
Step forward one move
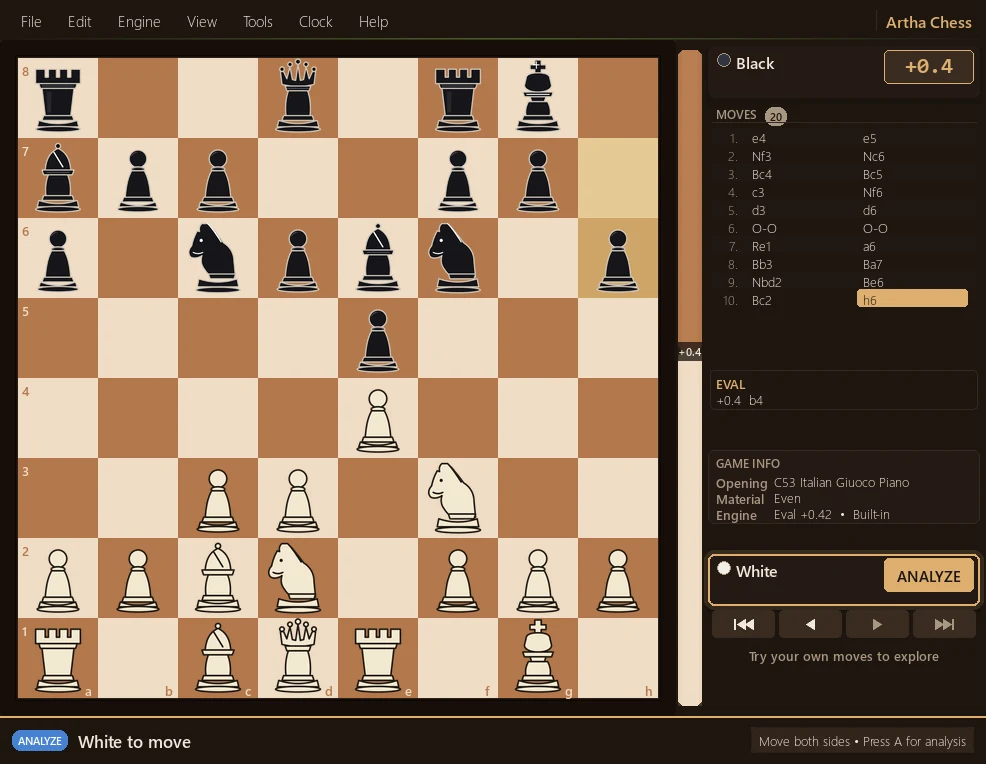pyautogui.click(x=877, y=624)
